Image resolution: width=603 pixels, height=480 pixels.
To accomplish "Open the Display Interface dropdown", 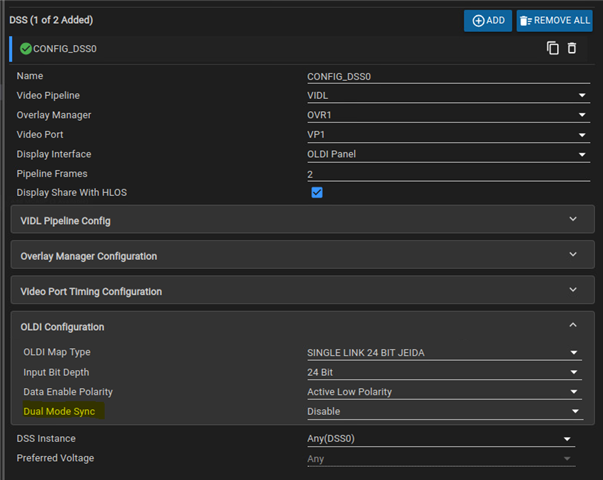I will 448,154.
